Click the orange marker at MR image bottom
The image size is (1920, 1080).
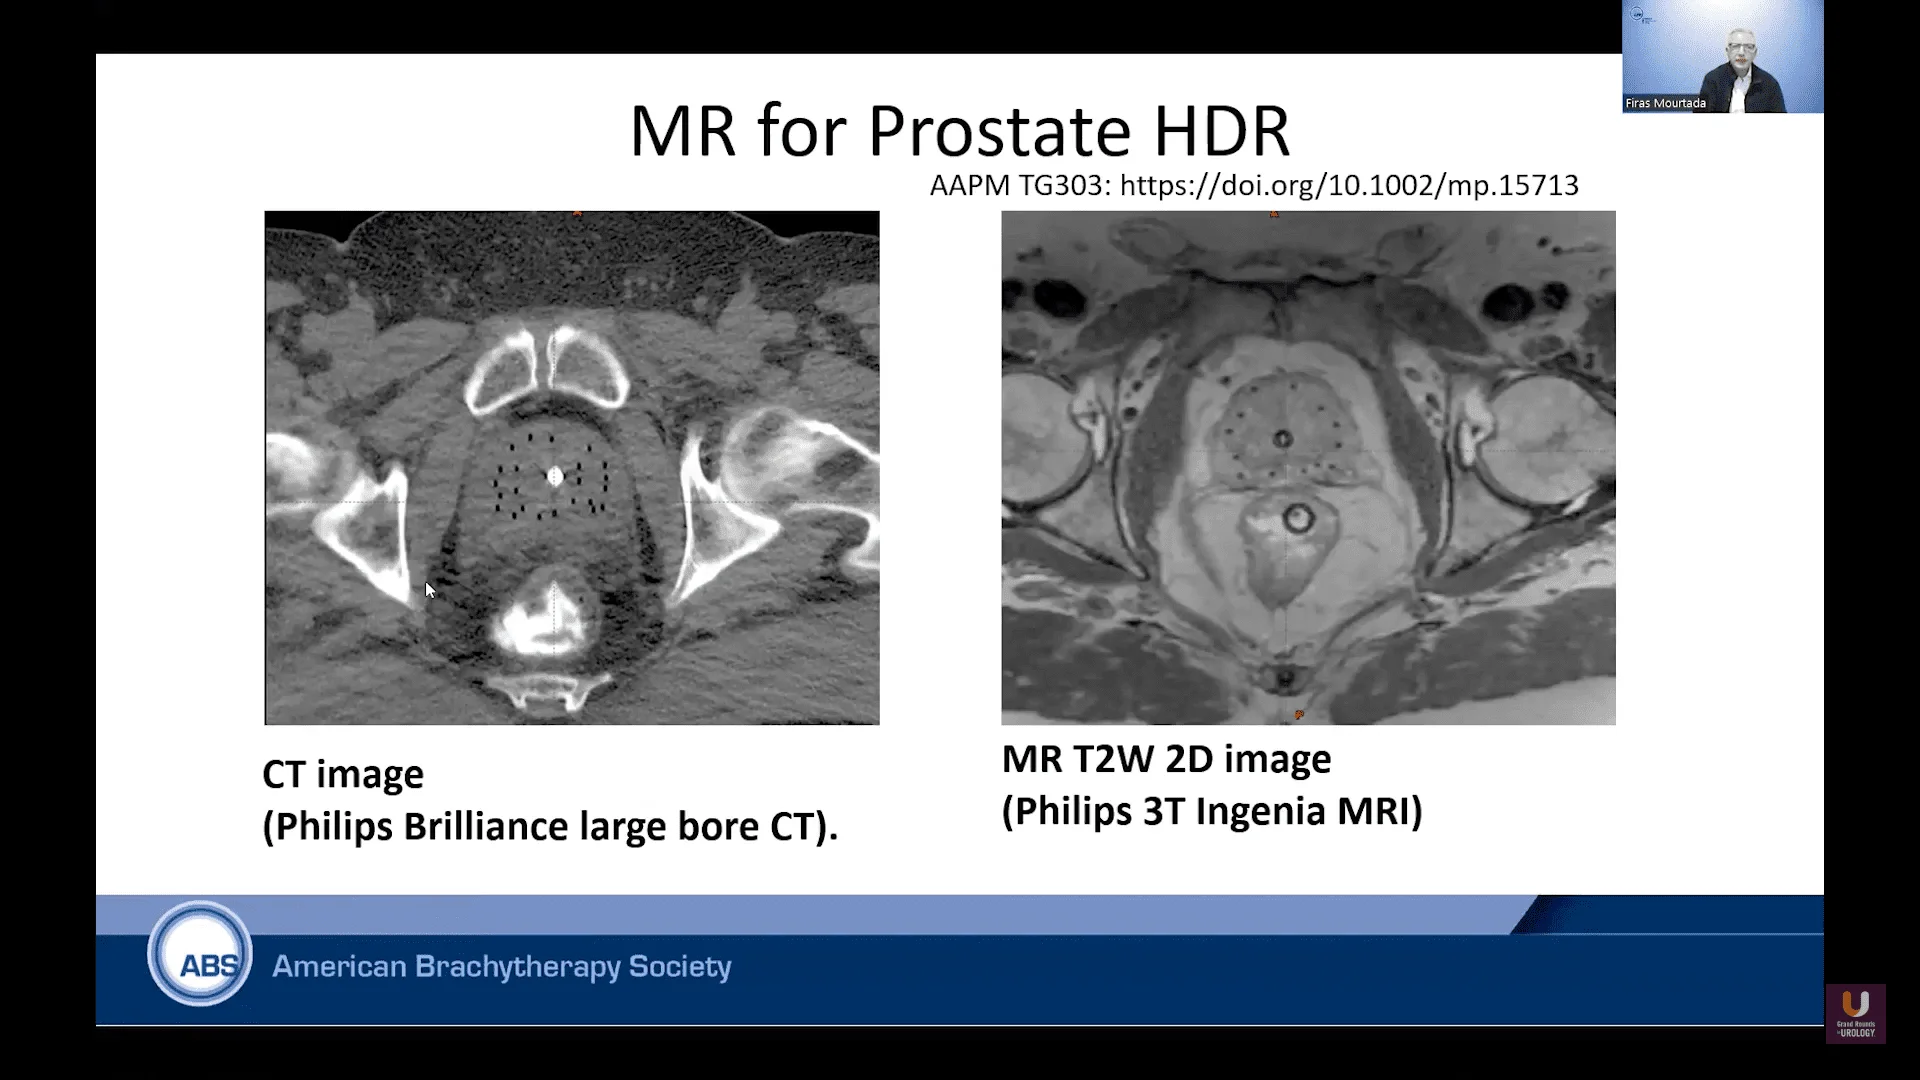coord(1298,714)
